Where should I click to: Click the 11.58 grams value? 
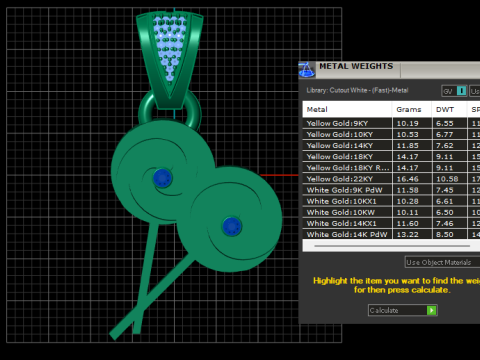(x=407, y=190)
